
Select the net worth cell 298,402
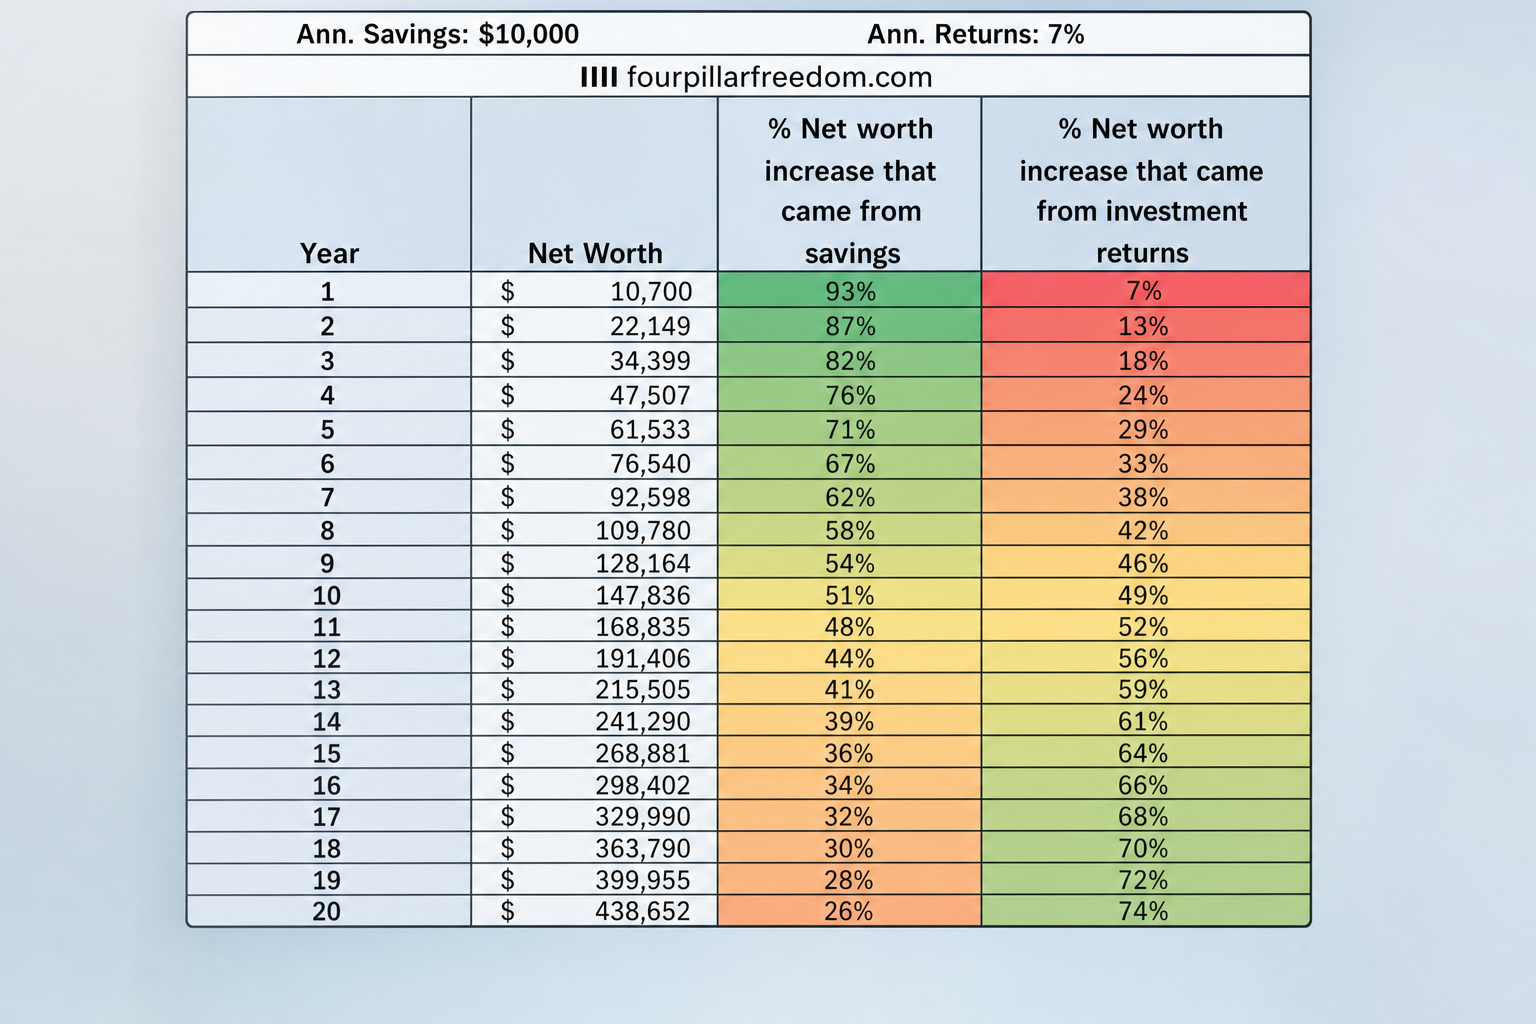pyautogui.click(x=595, y=785)
